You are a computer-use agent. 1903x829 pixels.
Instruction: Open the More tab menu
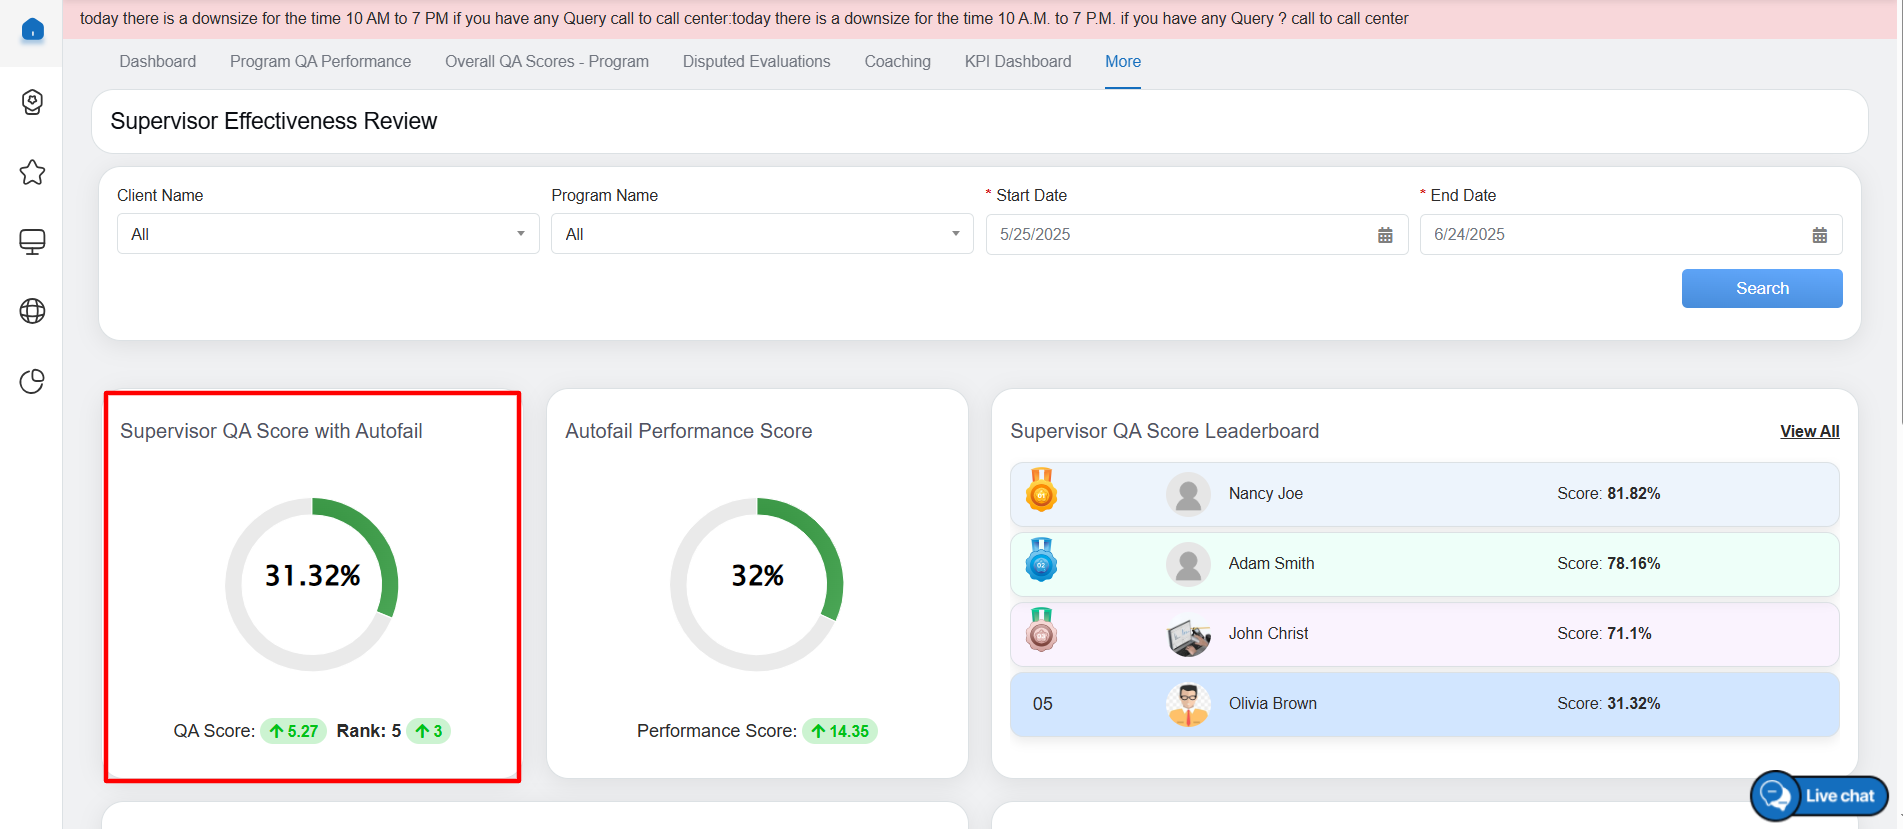click(1122, 62)
